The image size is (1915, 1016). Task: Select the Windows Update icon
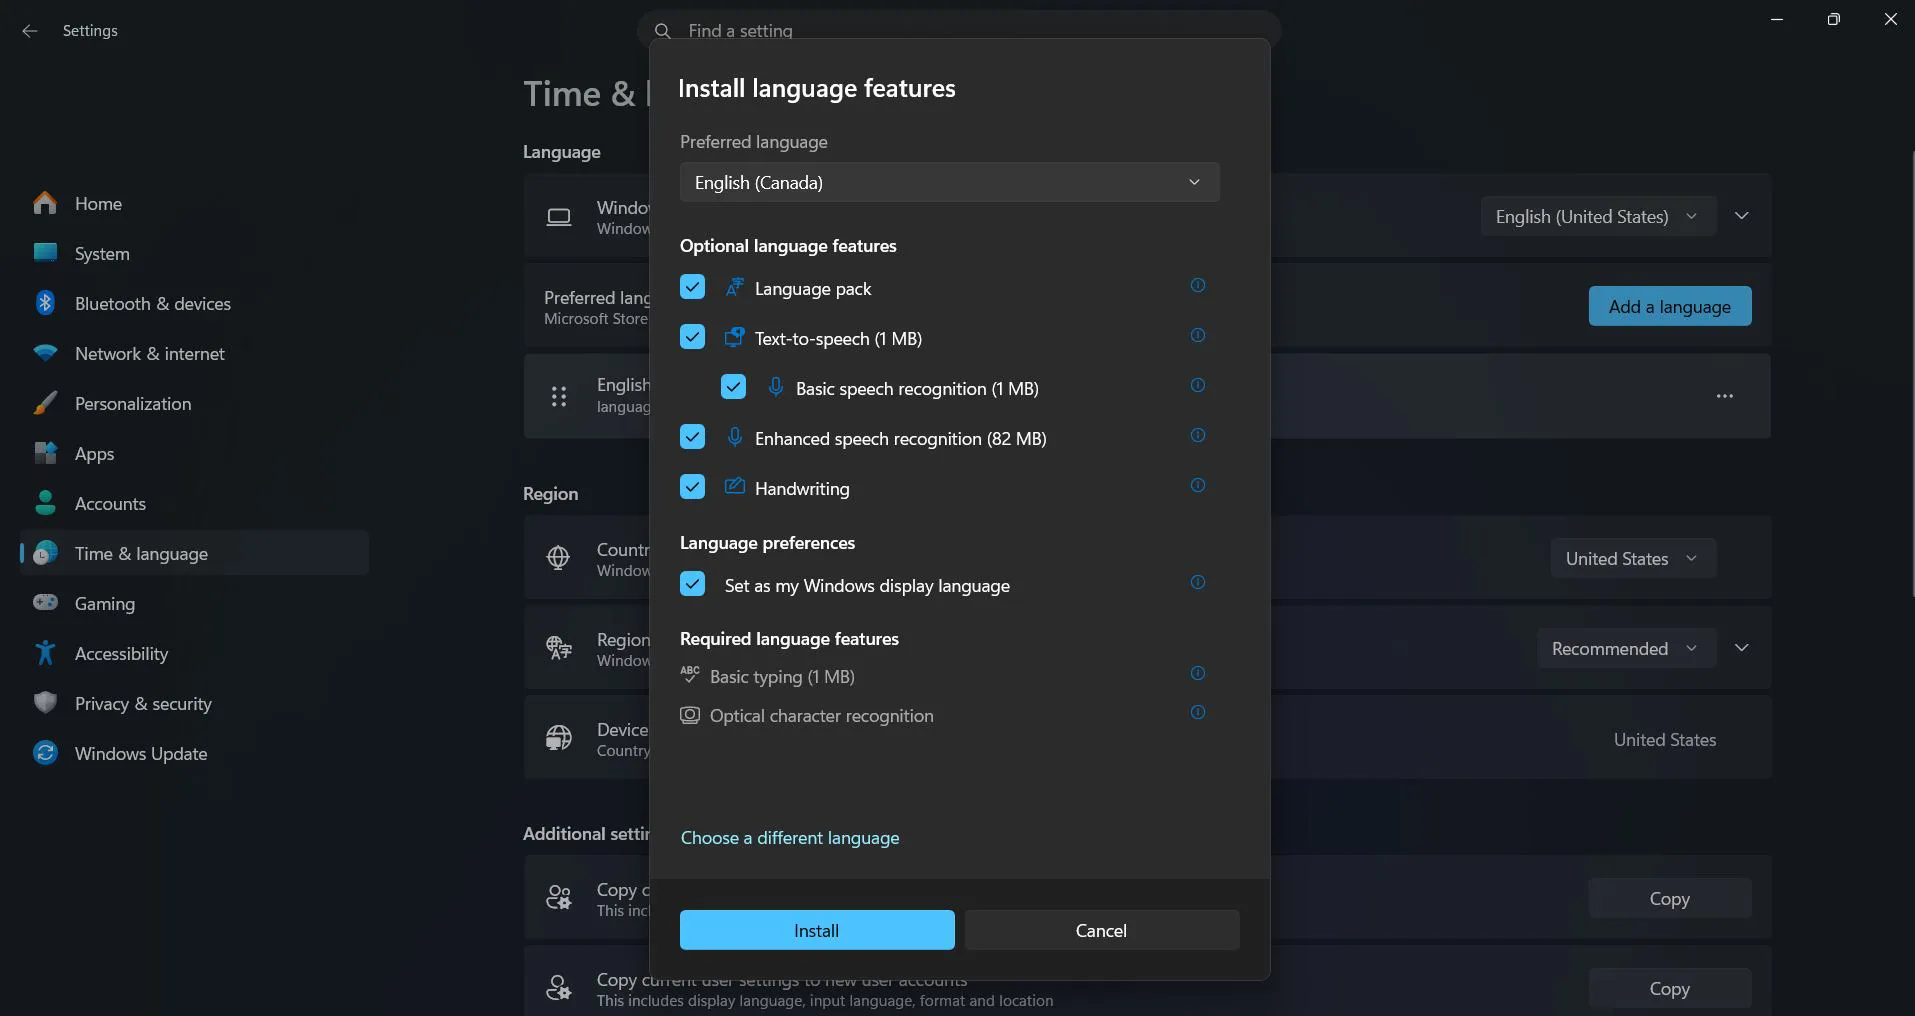point(45,753)
